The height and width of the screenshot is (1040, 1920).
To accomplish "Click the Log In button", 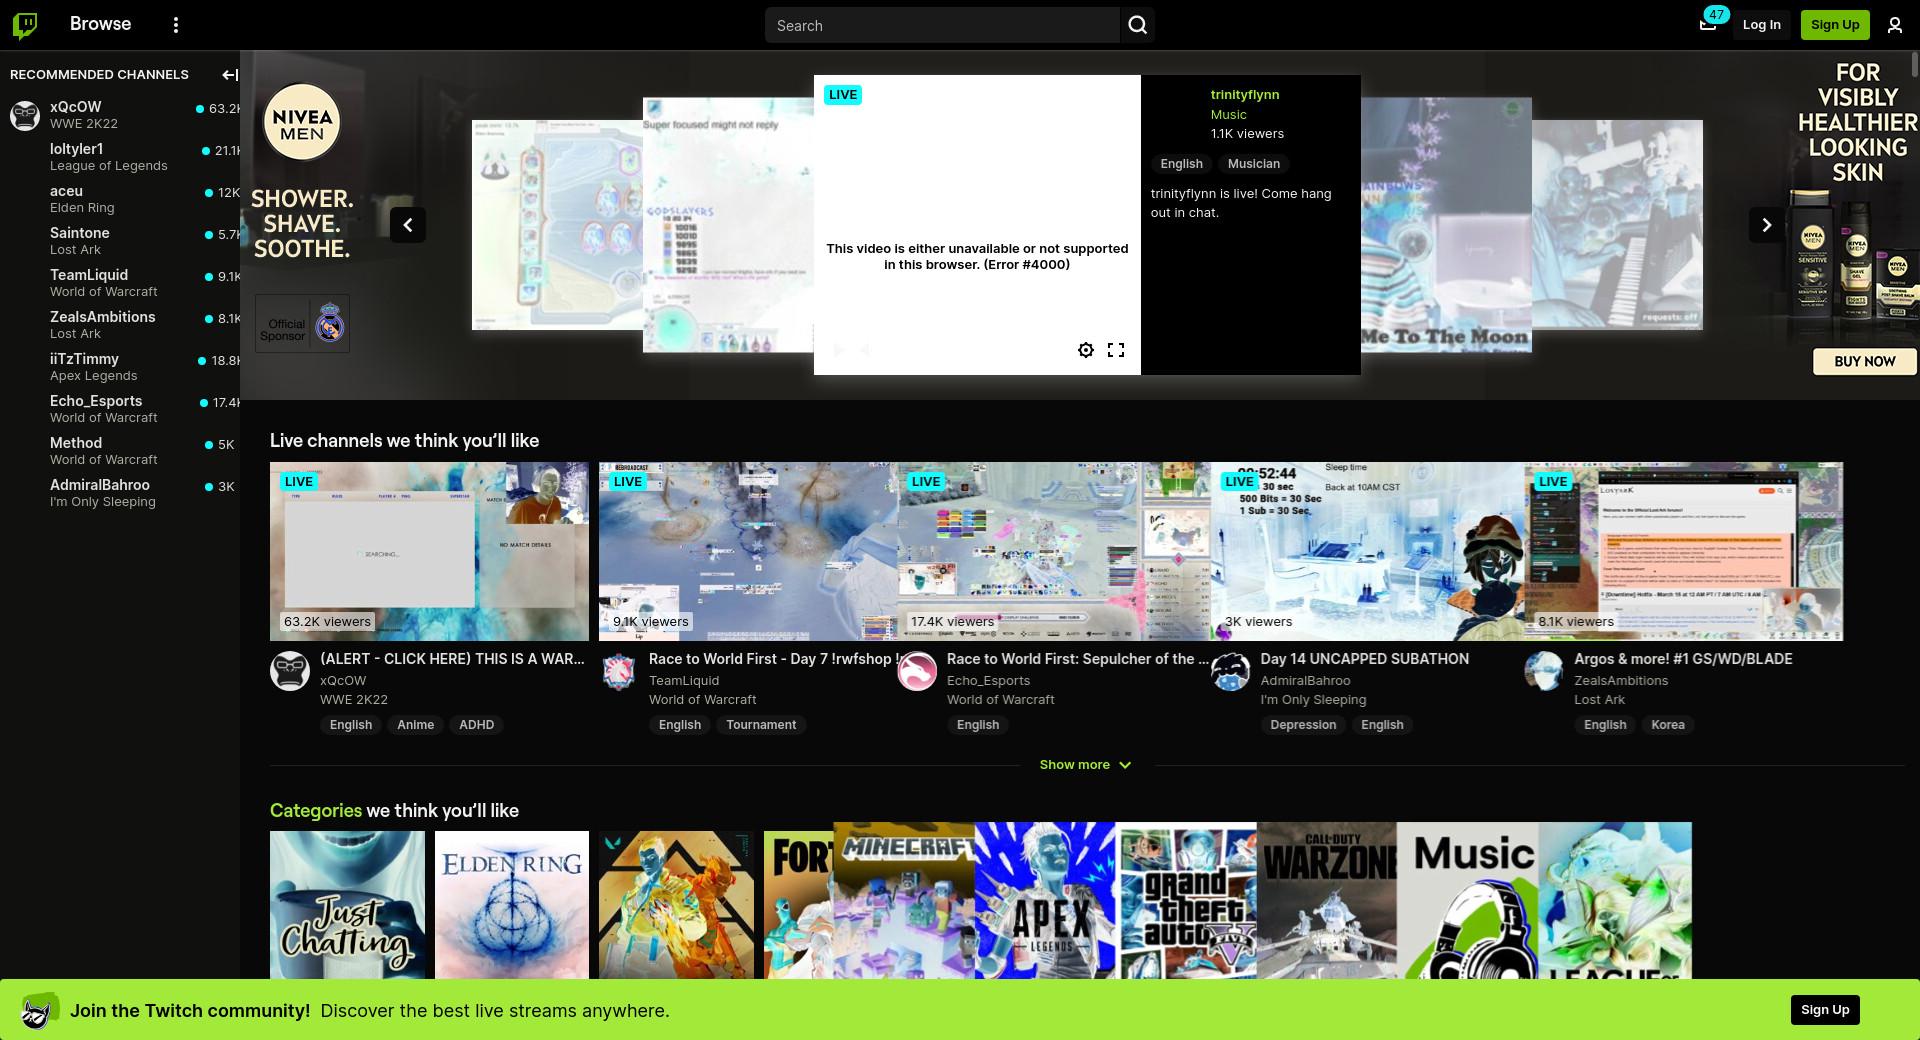I will click(1761, 25).
